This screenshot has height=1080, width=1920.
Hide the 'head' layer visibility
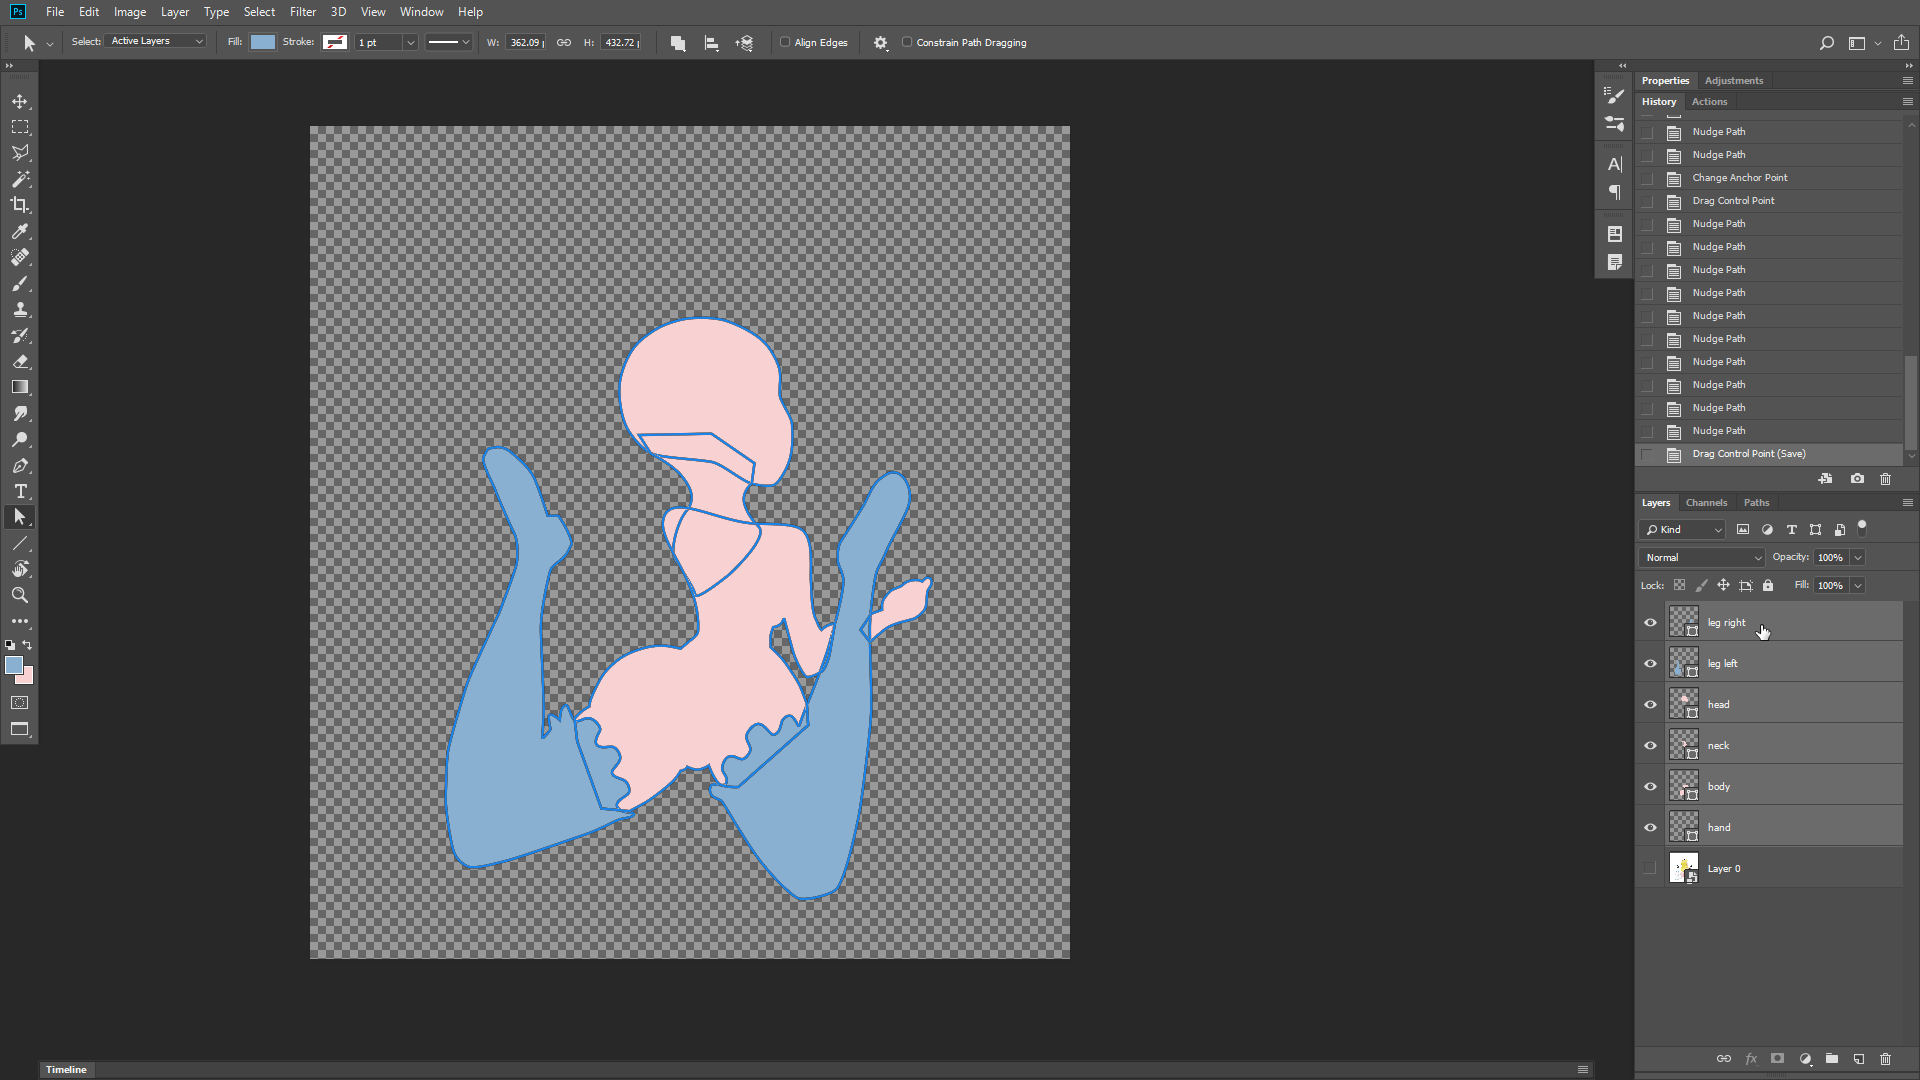click(1651, 704)
